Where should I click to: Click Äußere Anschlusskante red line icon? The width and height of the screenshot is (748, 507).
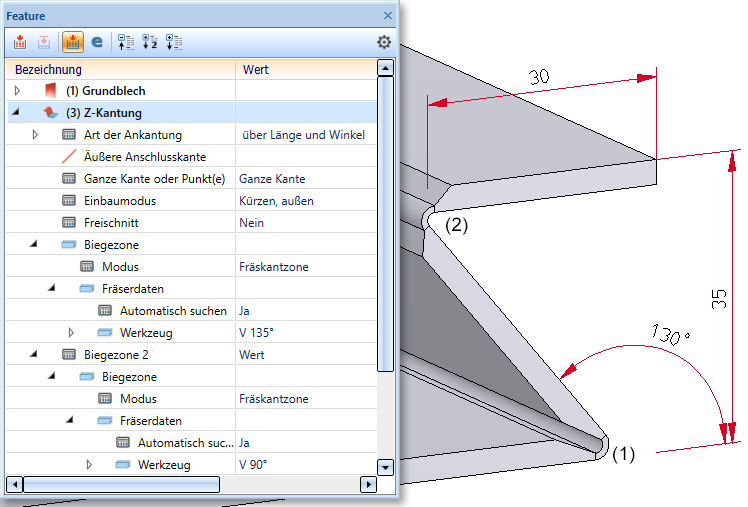coord(69,156)
